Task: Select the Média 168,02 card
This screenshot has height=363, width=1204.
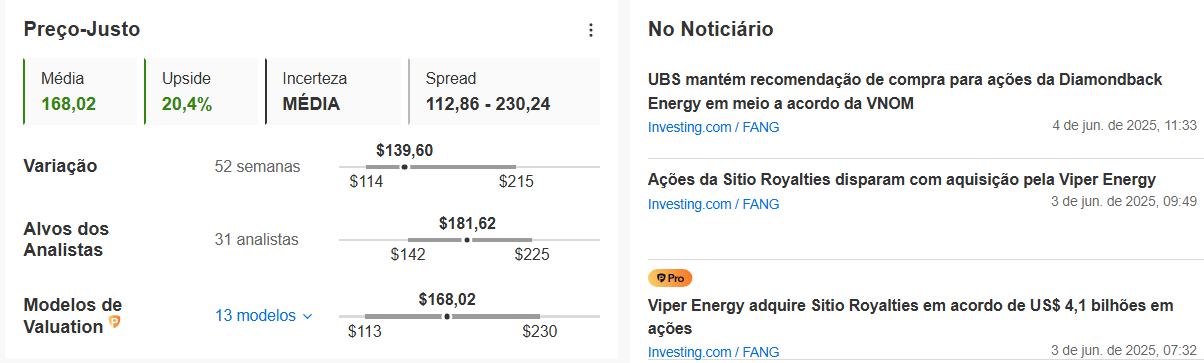Action: [x=80, y=91]
